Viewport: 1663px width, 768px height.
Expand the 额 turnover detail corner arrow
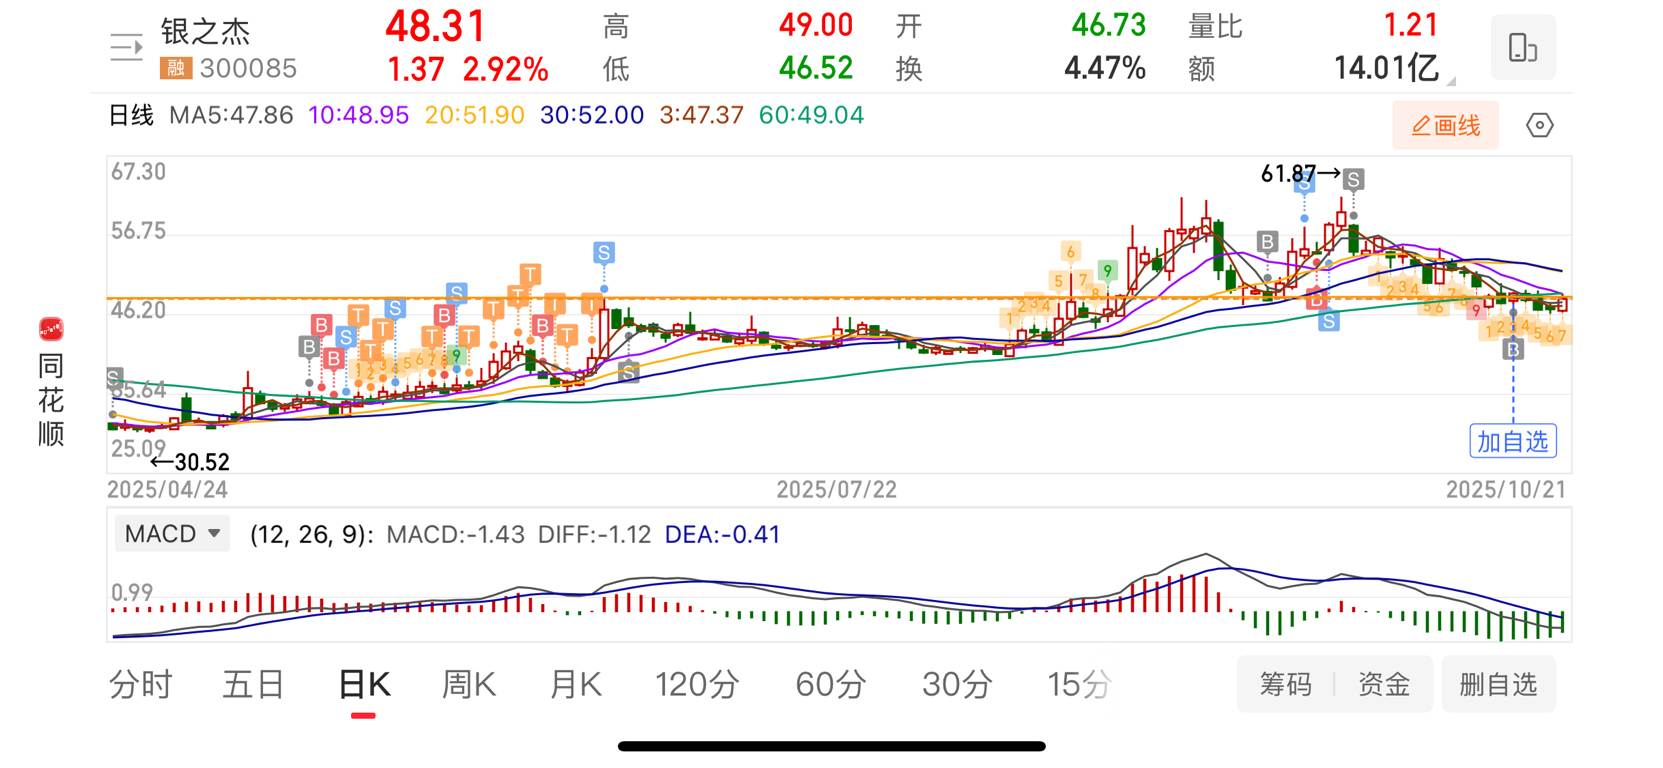click(1451, 80)
